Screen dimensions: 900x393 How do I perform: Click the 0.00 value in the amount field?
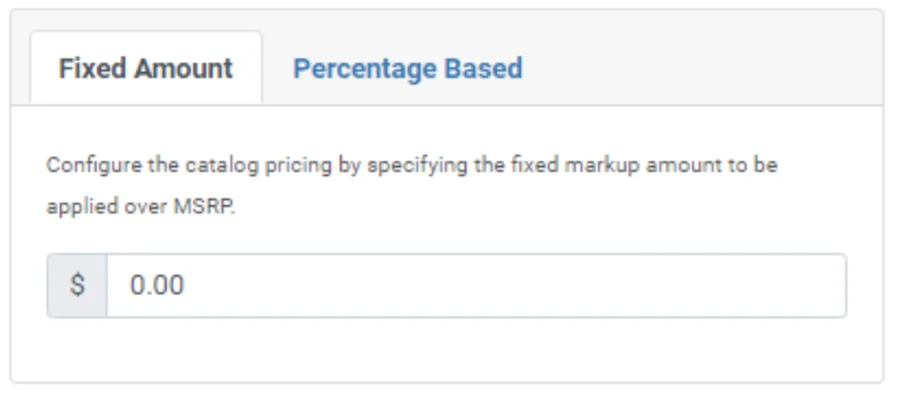[157, 285]
